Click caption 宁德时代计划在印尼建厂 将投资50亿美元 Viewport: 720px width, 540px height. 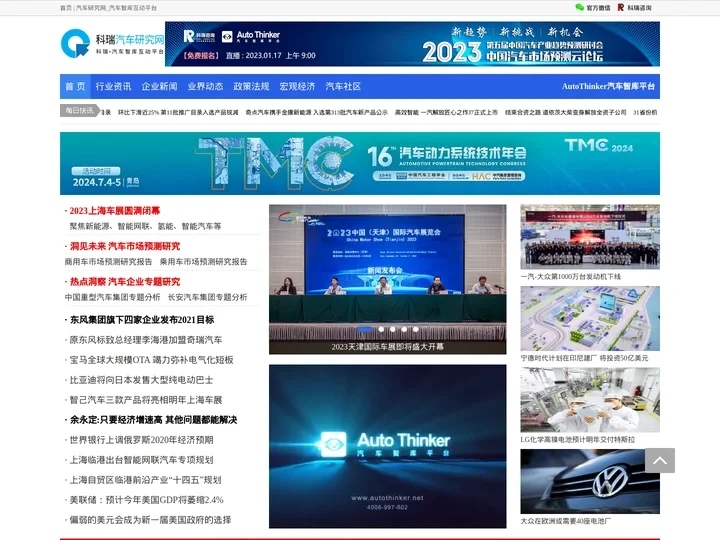point(584,358)
